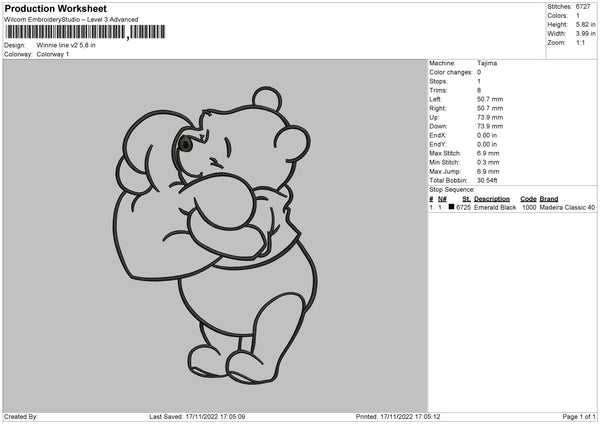Click the 'Created By:' label

click(x=21, y=417)
